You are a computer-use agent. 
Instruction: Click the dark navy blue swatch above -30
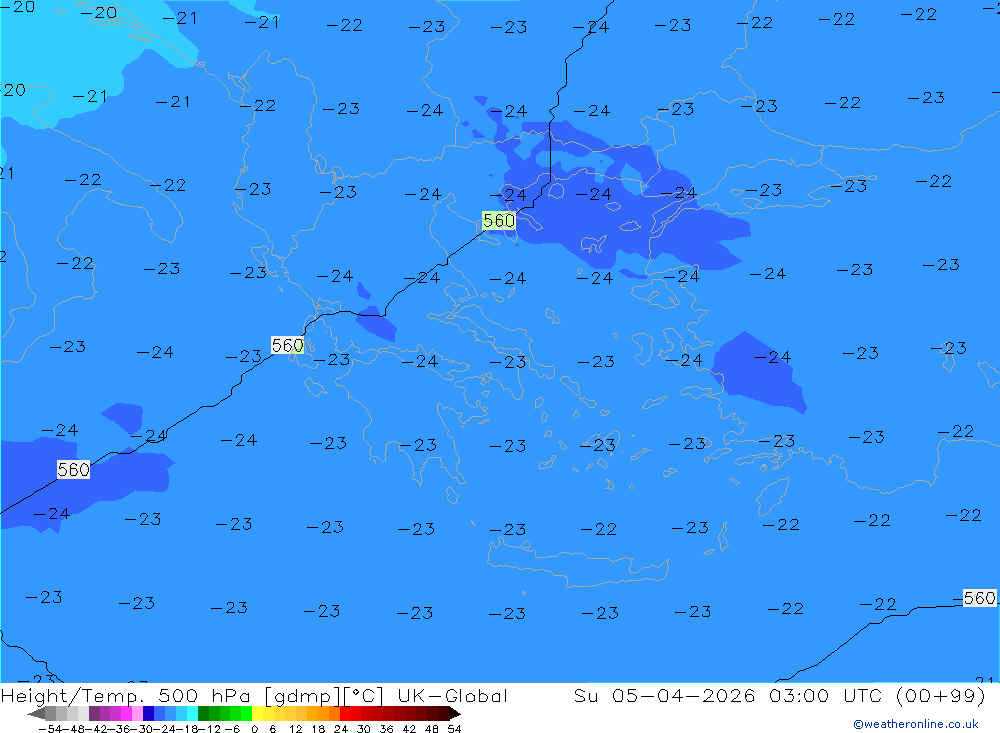(148, 713)
